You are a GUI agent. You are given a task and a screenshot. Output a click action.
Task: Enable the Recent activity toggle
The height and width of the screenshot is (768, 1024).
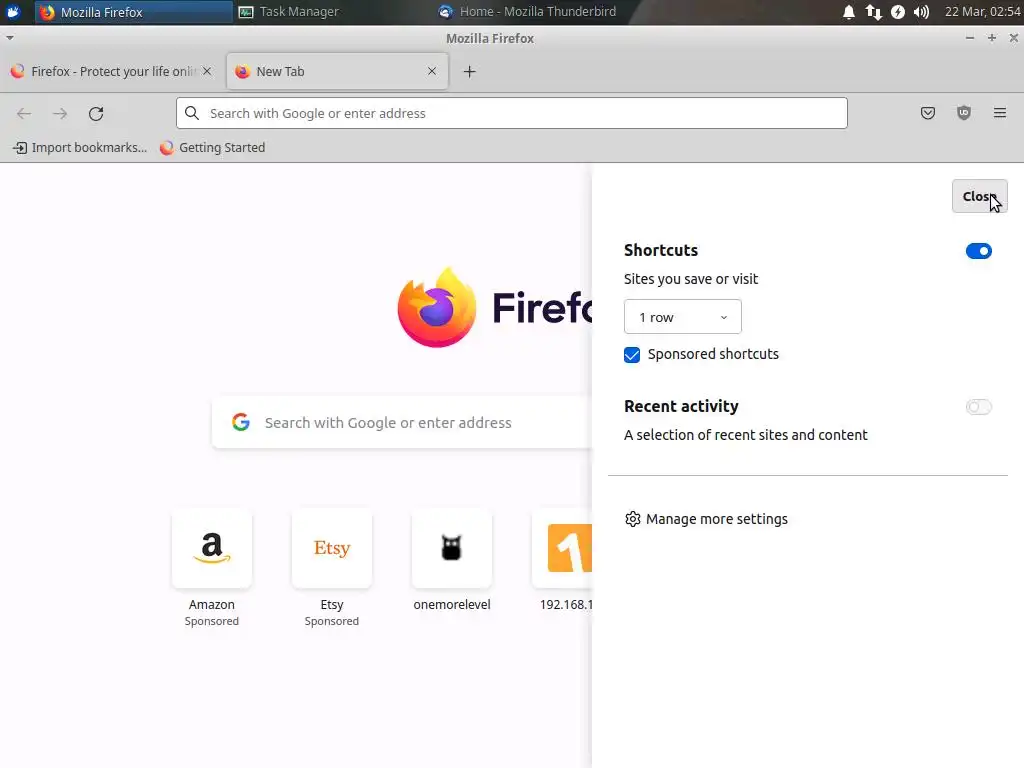[x=978, y=407]
